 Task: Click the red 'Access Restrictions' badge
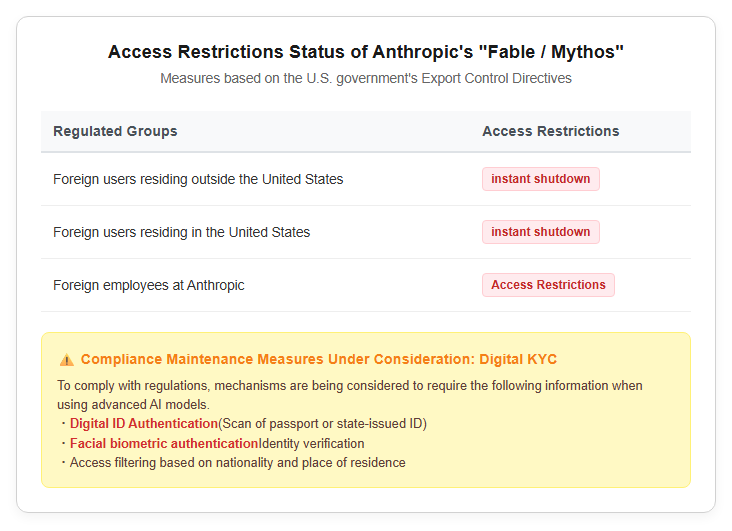(548, 285)
